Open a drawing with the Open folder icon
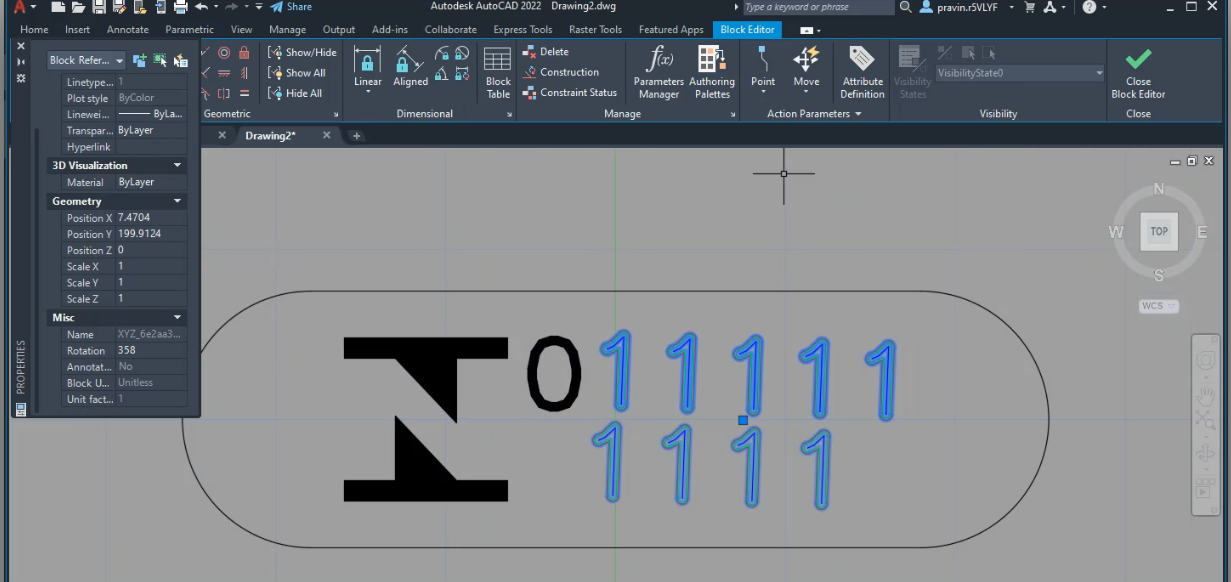The height and width of the screenshot is (582, 1231). pyautogui.click(x=79, y=7)
